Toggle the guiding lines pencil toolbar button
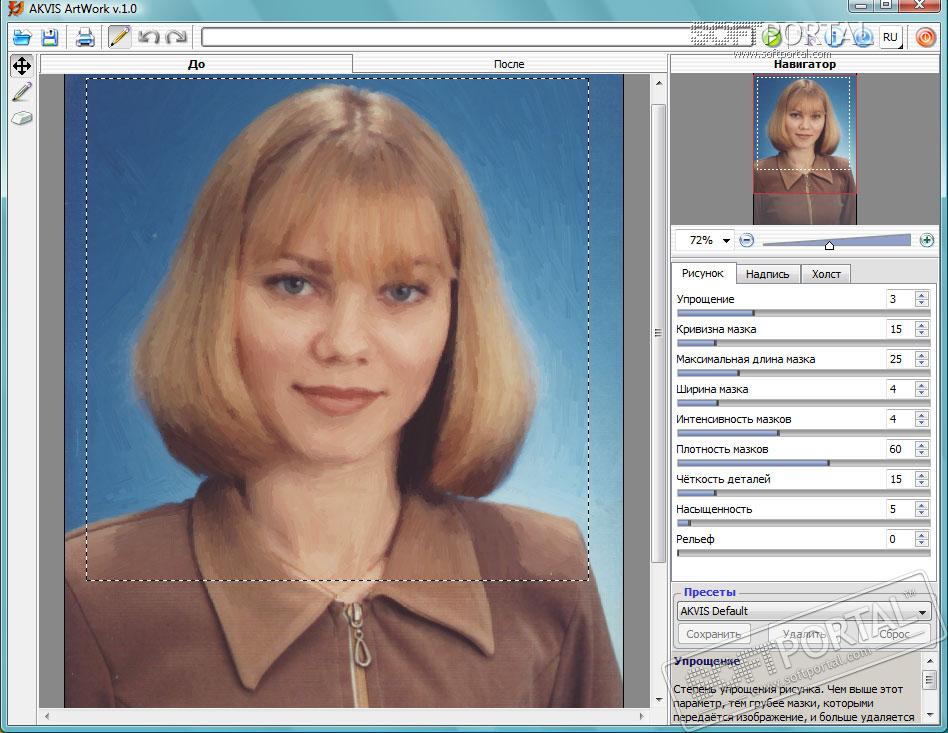The height and width of the screenshot is (733, 948). [119, 37]
